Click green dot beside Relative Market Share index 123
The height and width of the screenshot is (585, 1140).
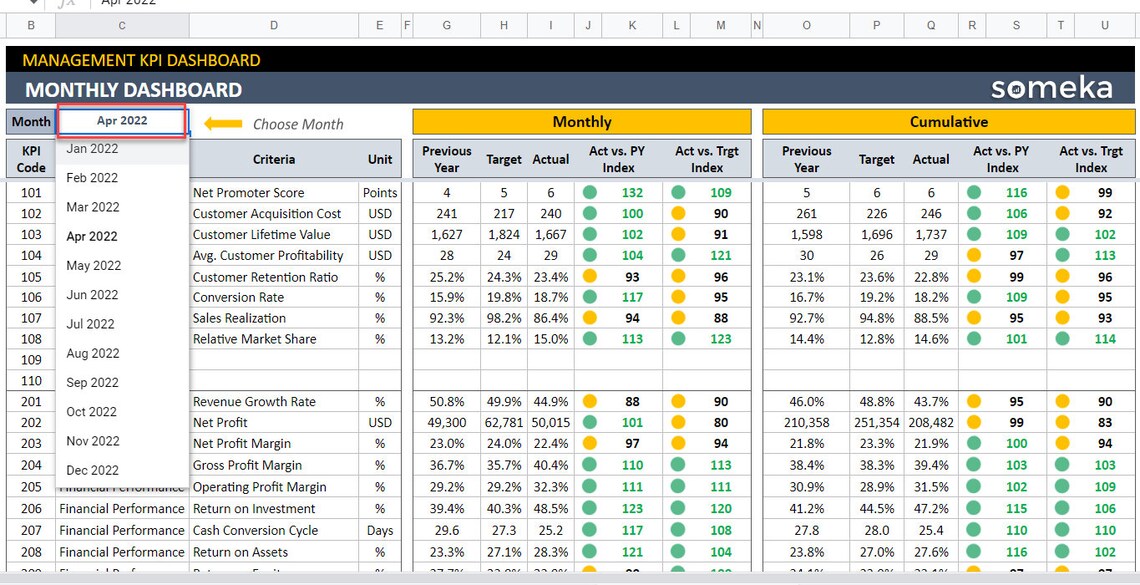click(x=678, y=339)
